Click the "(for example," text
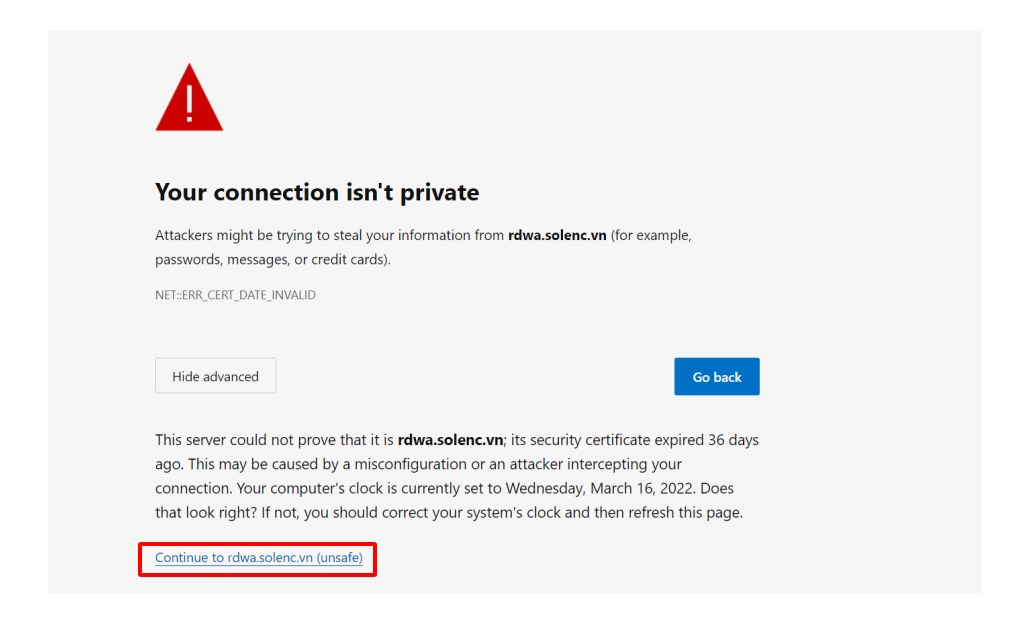 (651, 236)
